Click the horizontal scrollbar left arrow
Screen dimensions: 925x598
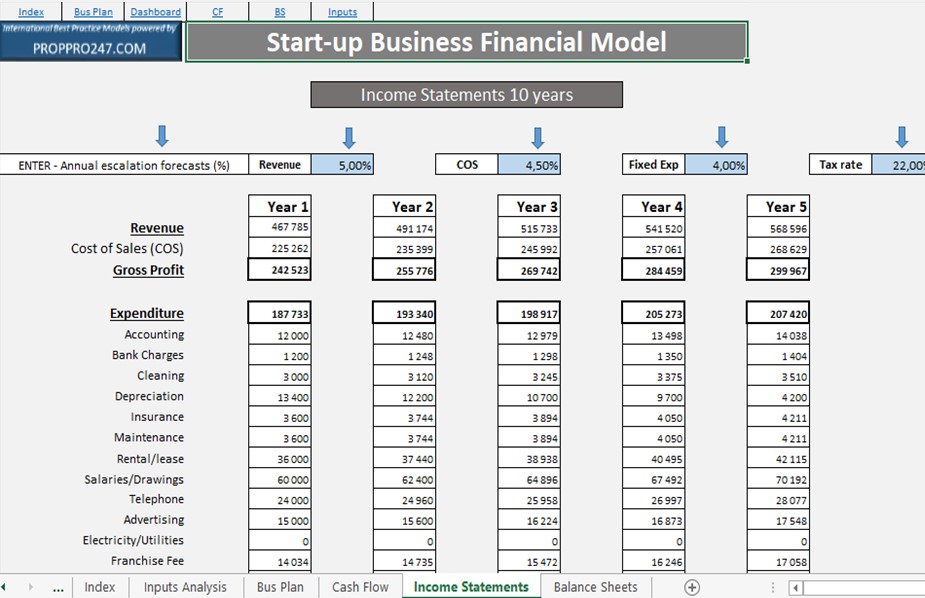pyautogui.click(x=796, y=588)
